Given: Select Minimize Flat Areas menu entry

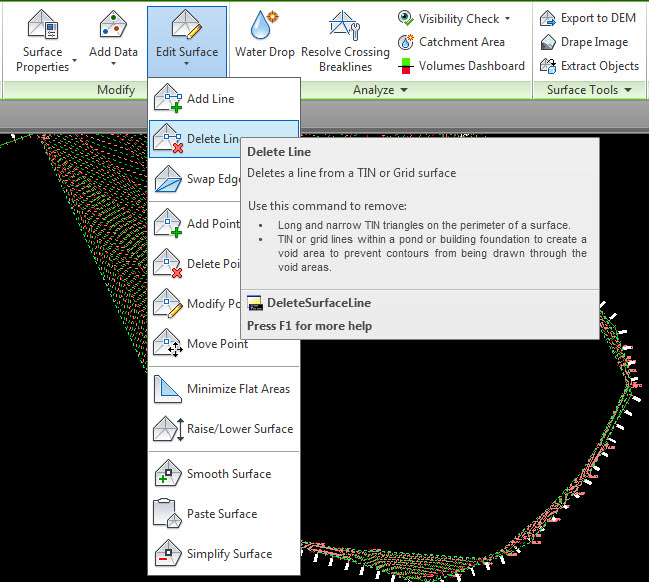Looking at the screenshot, I should coord(224,389).
